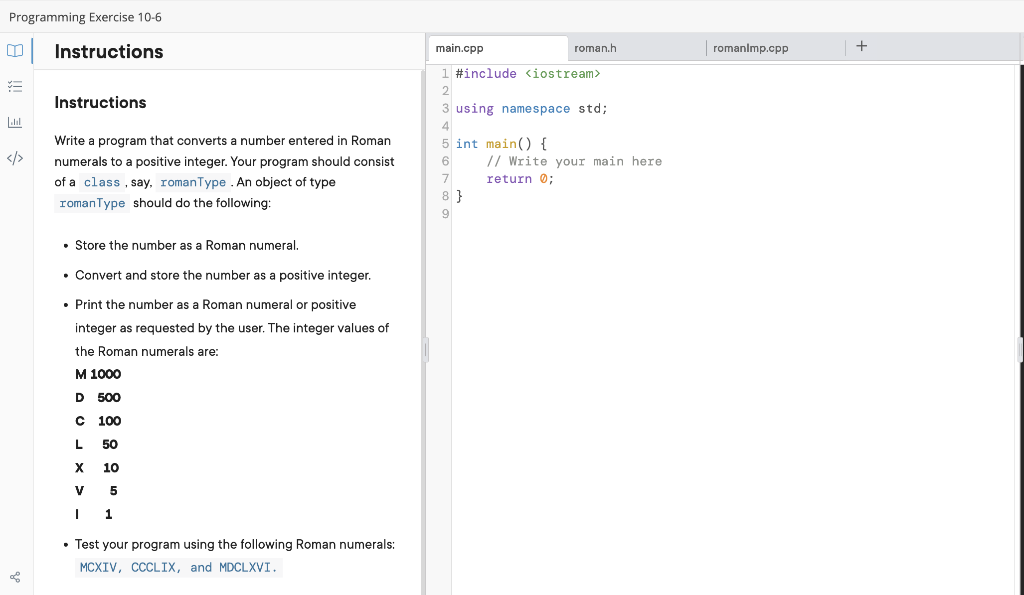Screen dimensions: 1024x595
Task: Click empty line 9 in editor
Action: point(731,214)
